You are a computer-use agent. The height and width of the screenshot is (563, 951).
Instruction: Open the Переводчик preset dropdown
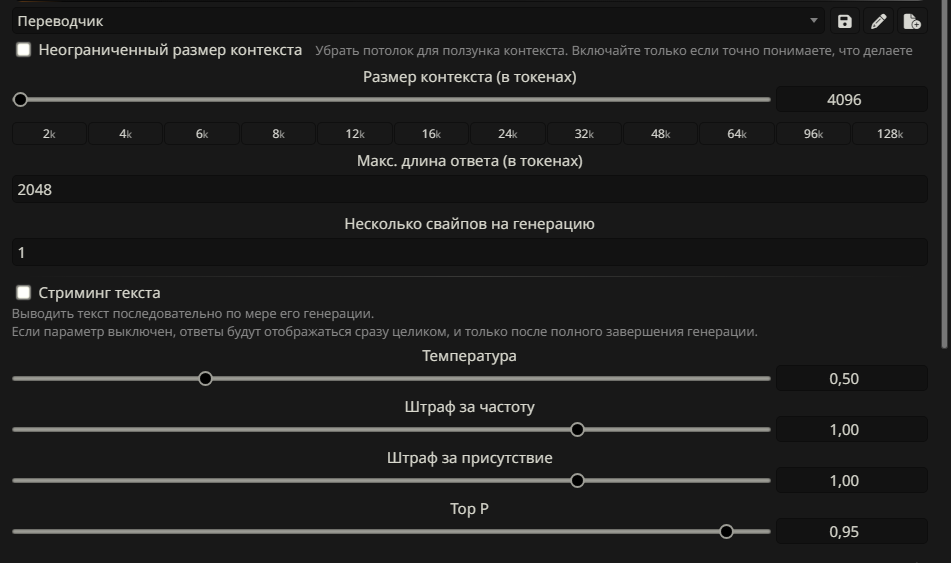click(x=418, y=21)
